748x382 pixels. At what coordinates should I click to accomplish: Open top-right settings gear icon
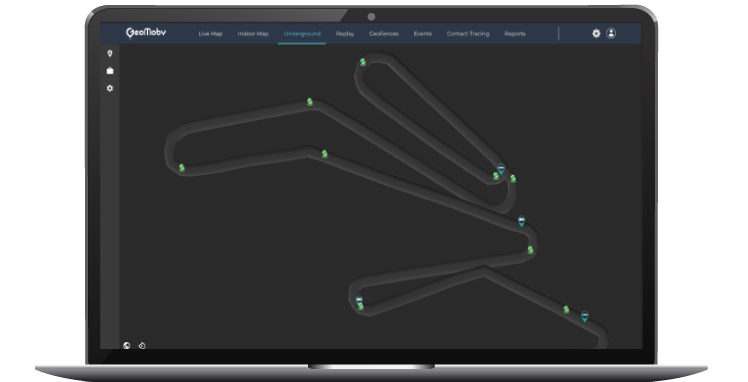click(x=596, y=33)
